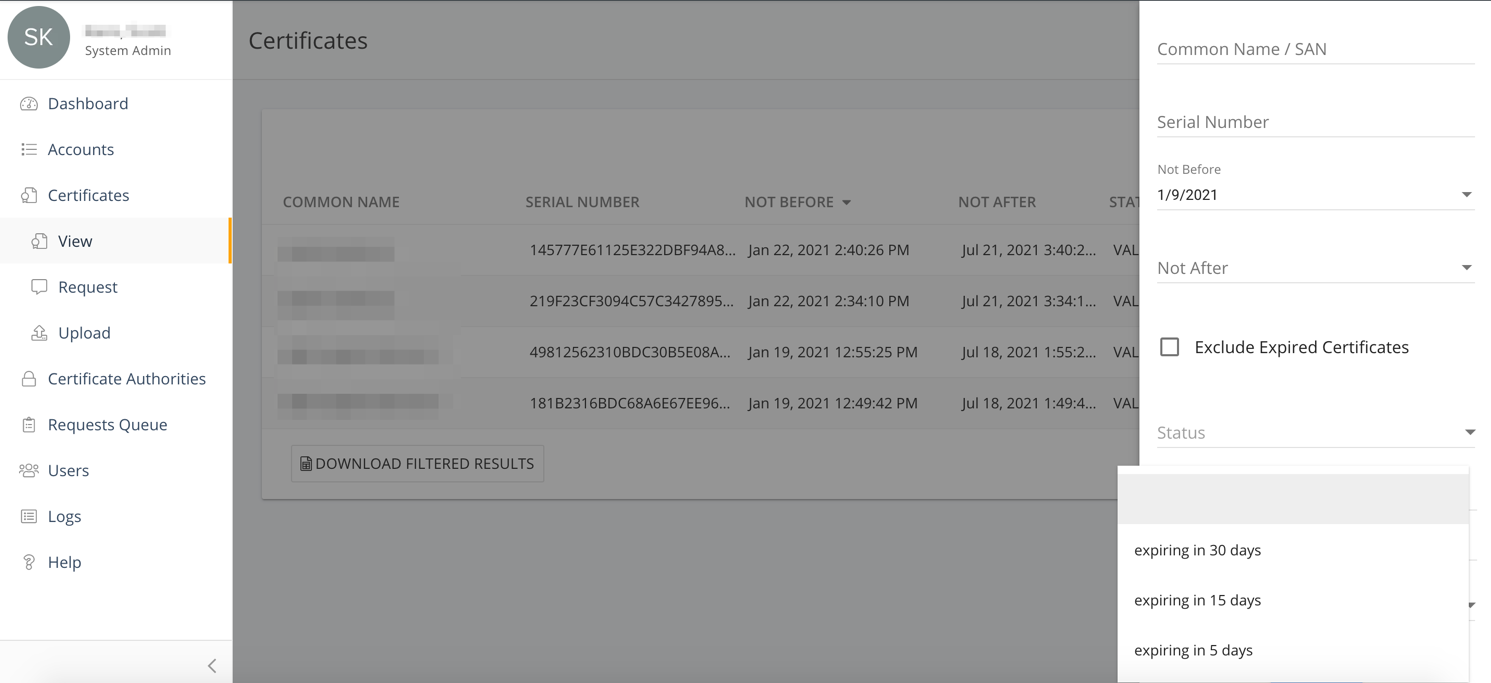1491x683 pixels.
Task: Click the Logs icon
Action: (29, 517)
